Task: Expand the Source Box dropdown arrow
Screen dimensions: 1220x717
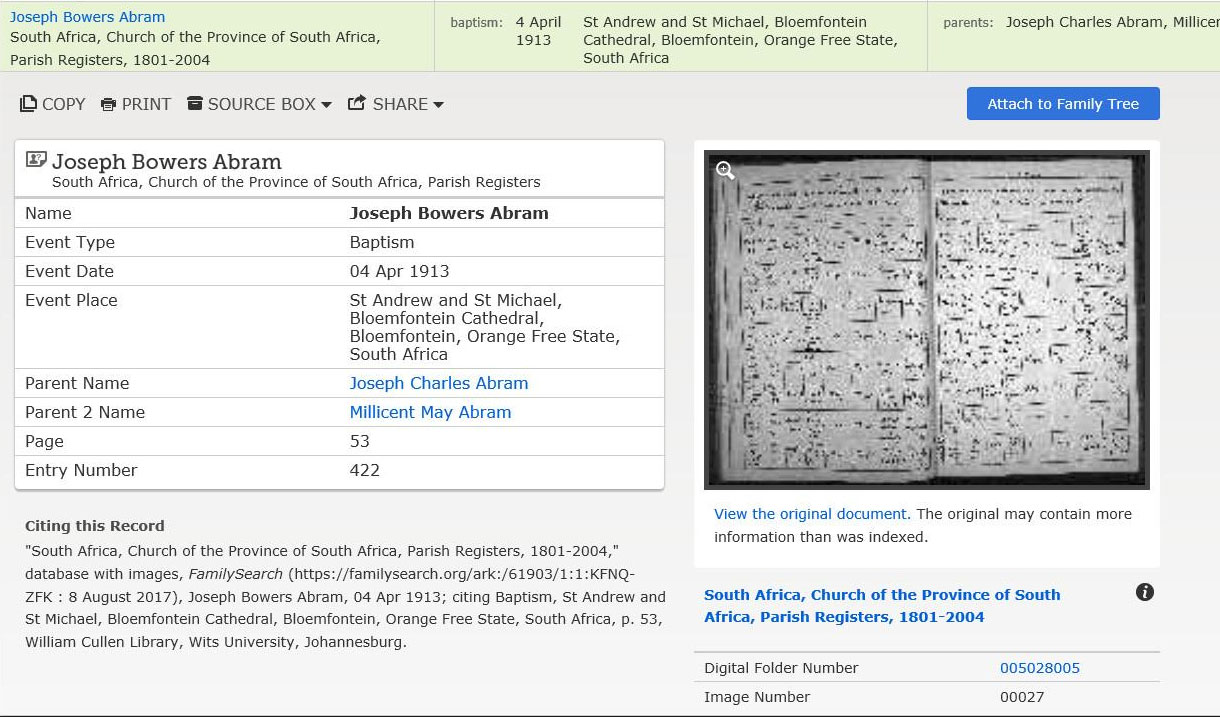Action: [x=326, y=105]
